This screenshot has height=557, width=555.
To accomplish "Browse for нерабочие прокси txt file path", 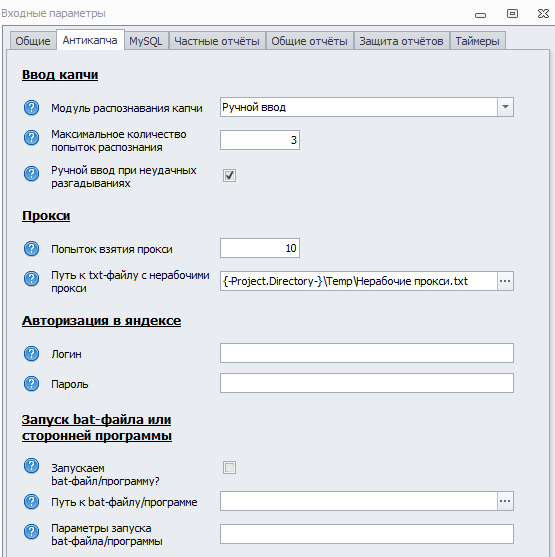I will tap(505, 281).
